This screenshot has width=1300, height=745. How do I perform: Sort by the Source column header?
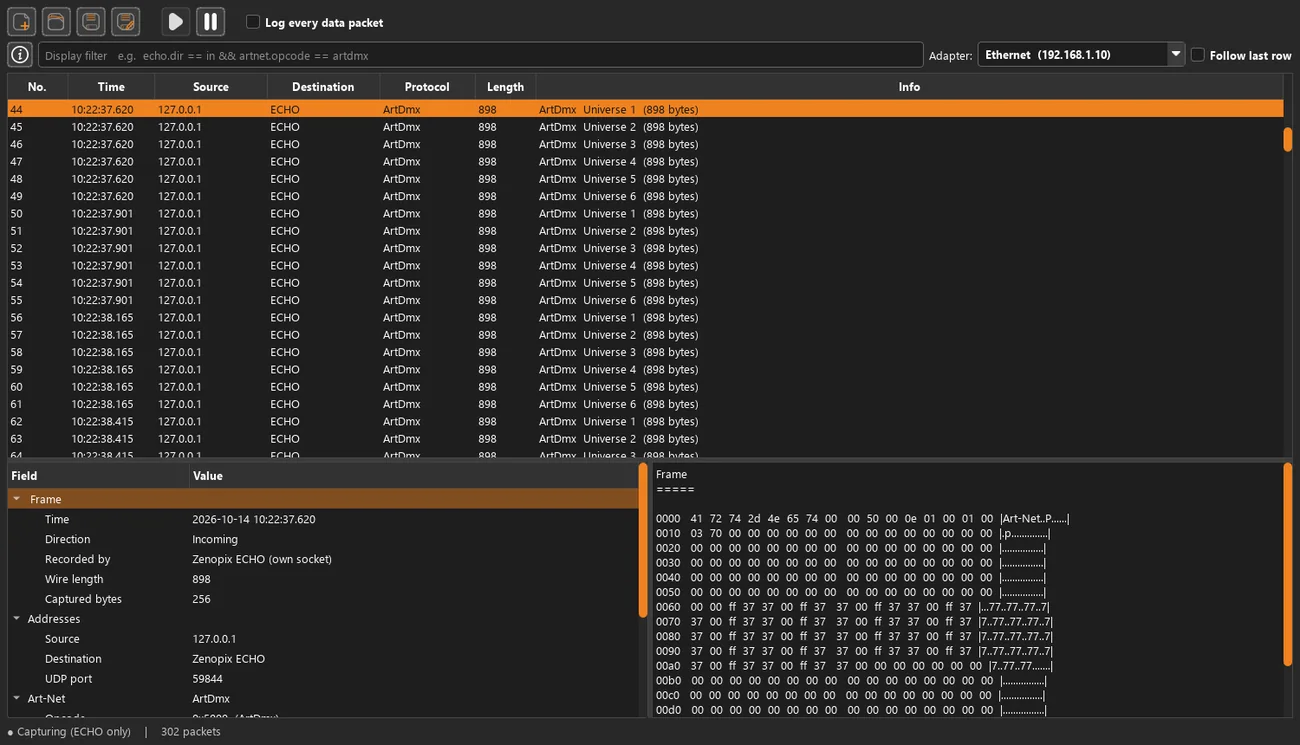(211, 87)
